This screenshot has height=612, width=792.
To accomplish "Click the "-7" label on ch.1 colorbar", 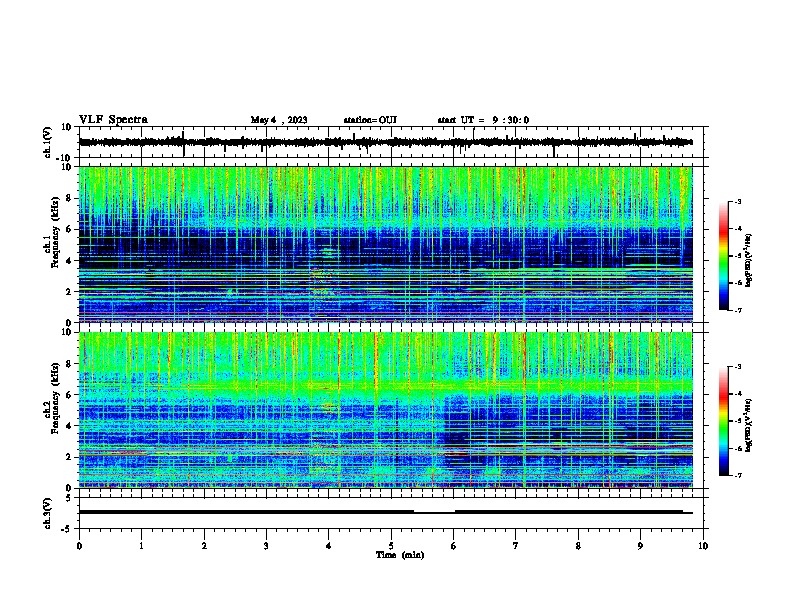I will point(737,310).
